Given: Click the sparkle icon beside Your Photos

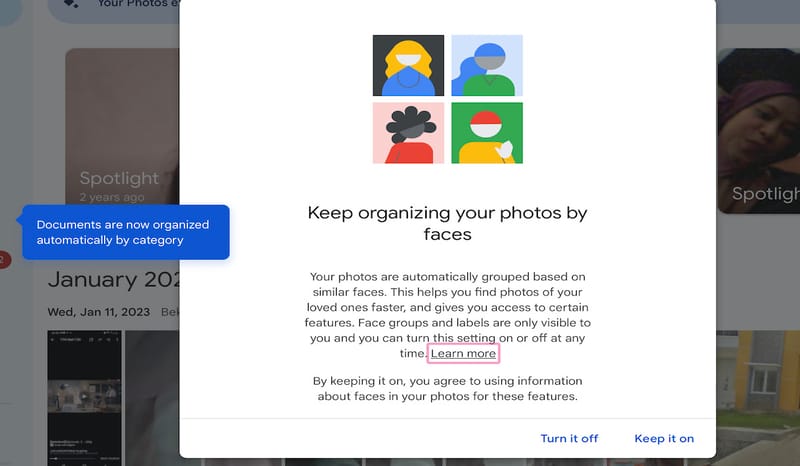Looking at the screenshot, I should (x=71, y=5).
